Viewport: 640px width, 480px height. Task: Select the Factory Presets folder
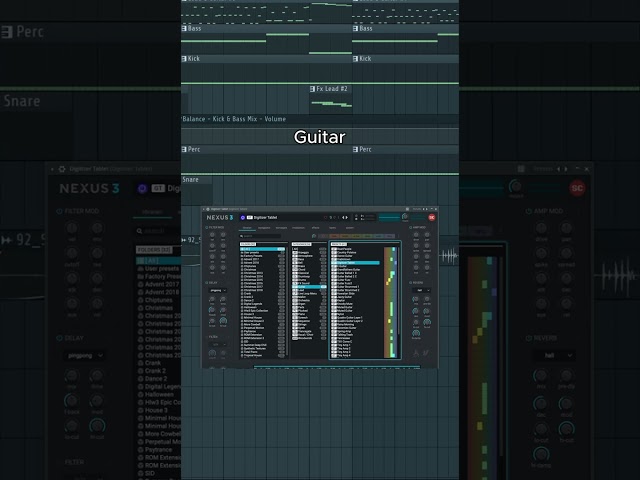coord(262,256)
